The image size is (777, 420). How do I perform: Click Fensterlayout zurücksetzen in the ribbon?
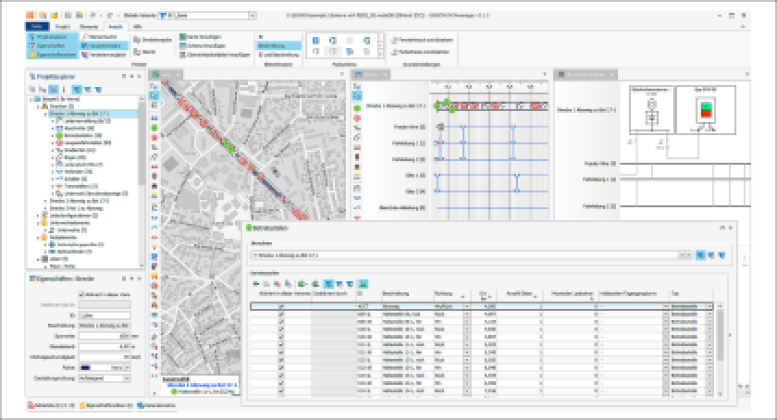tap(422, 40)
